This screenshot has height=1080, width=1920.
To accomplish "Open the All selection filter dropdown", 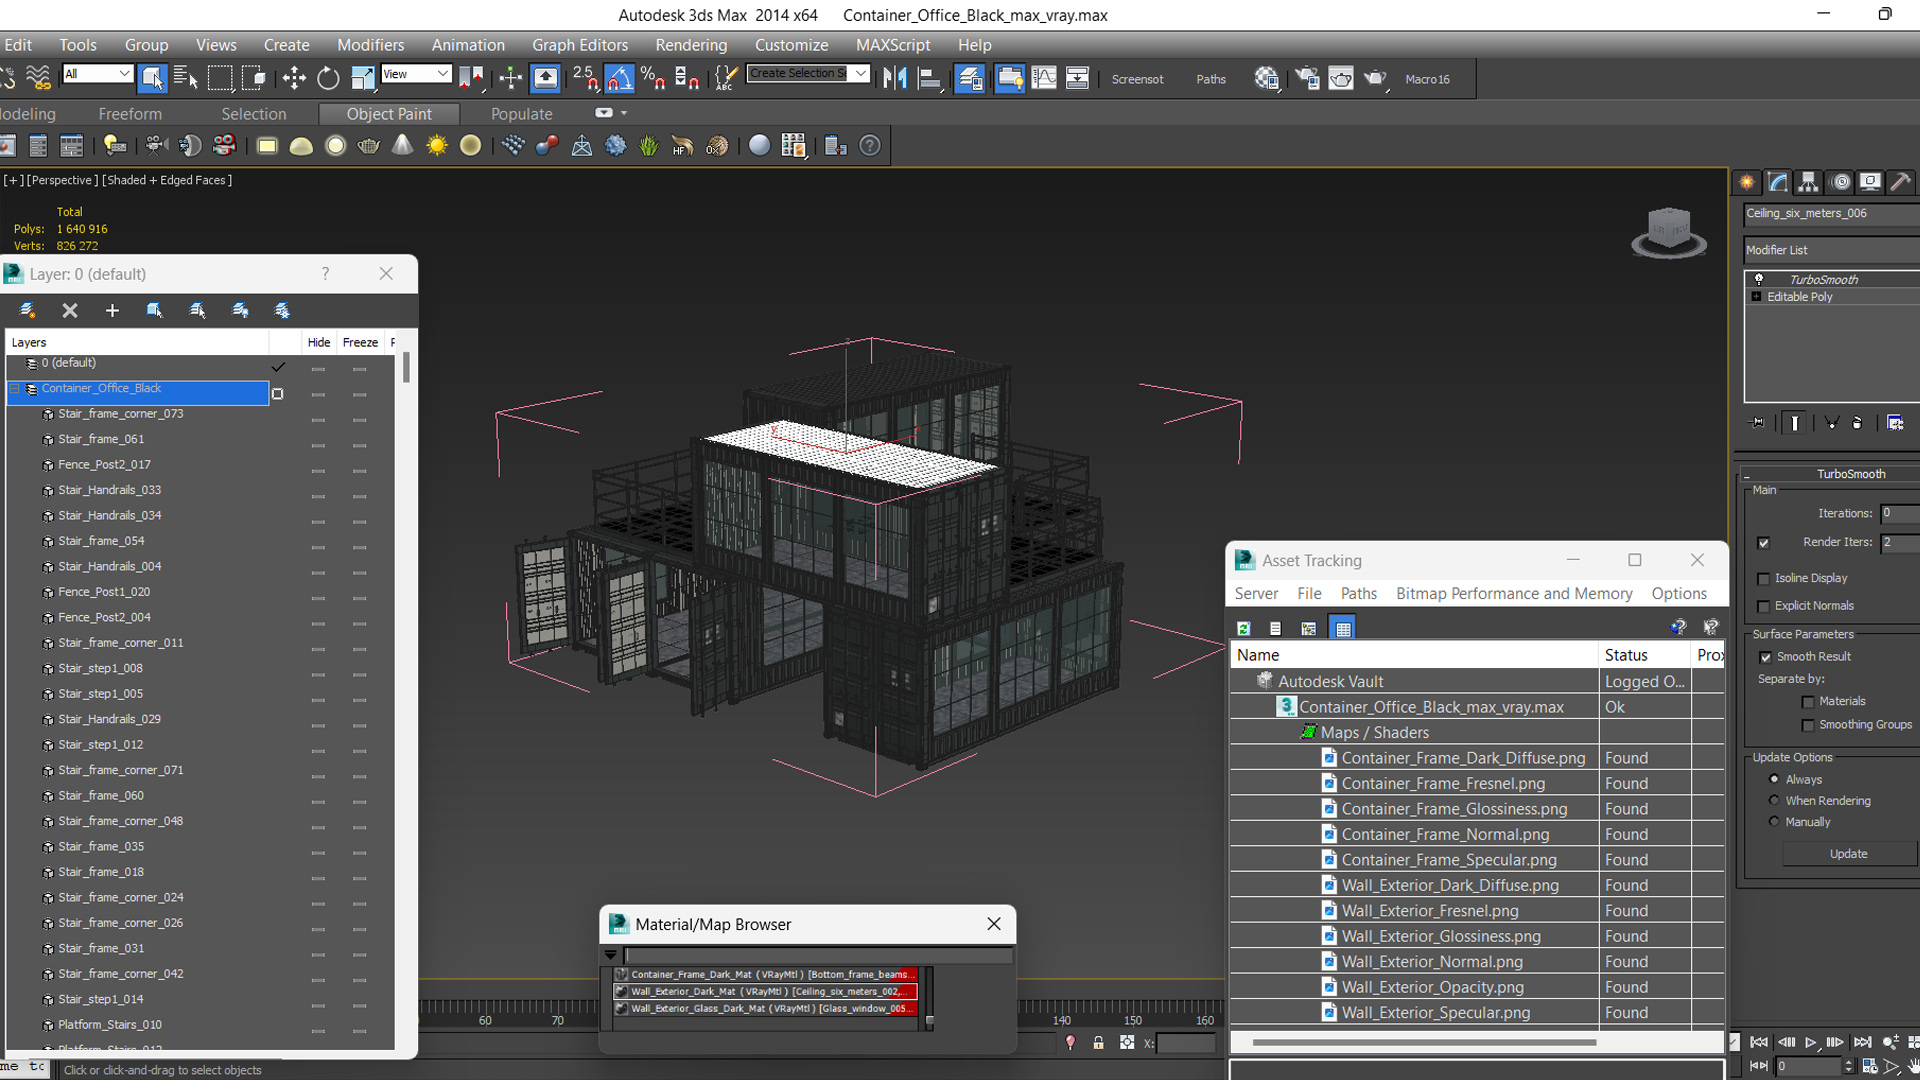I will 98,74.
